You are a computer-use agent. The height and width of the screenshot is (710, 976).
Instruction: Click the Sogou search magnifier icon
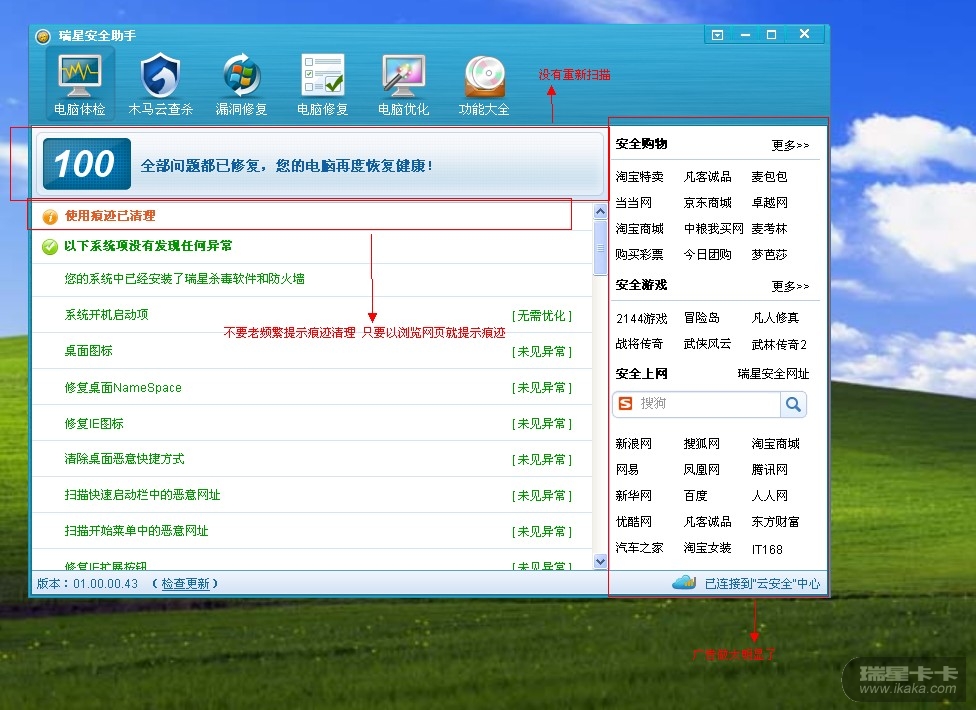[x=793, y=404]
